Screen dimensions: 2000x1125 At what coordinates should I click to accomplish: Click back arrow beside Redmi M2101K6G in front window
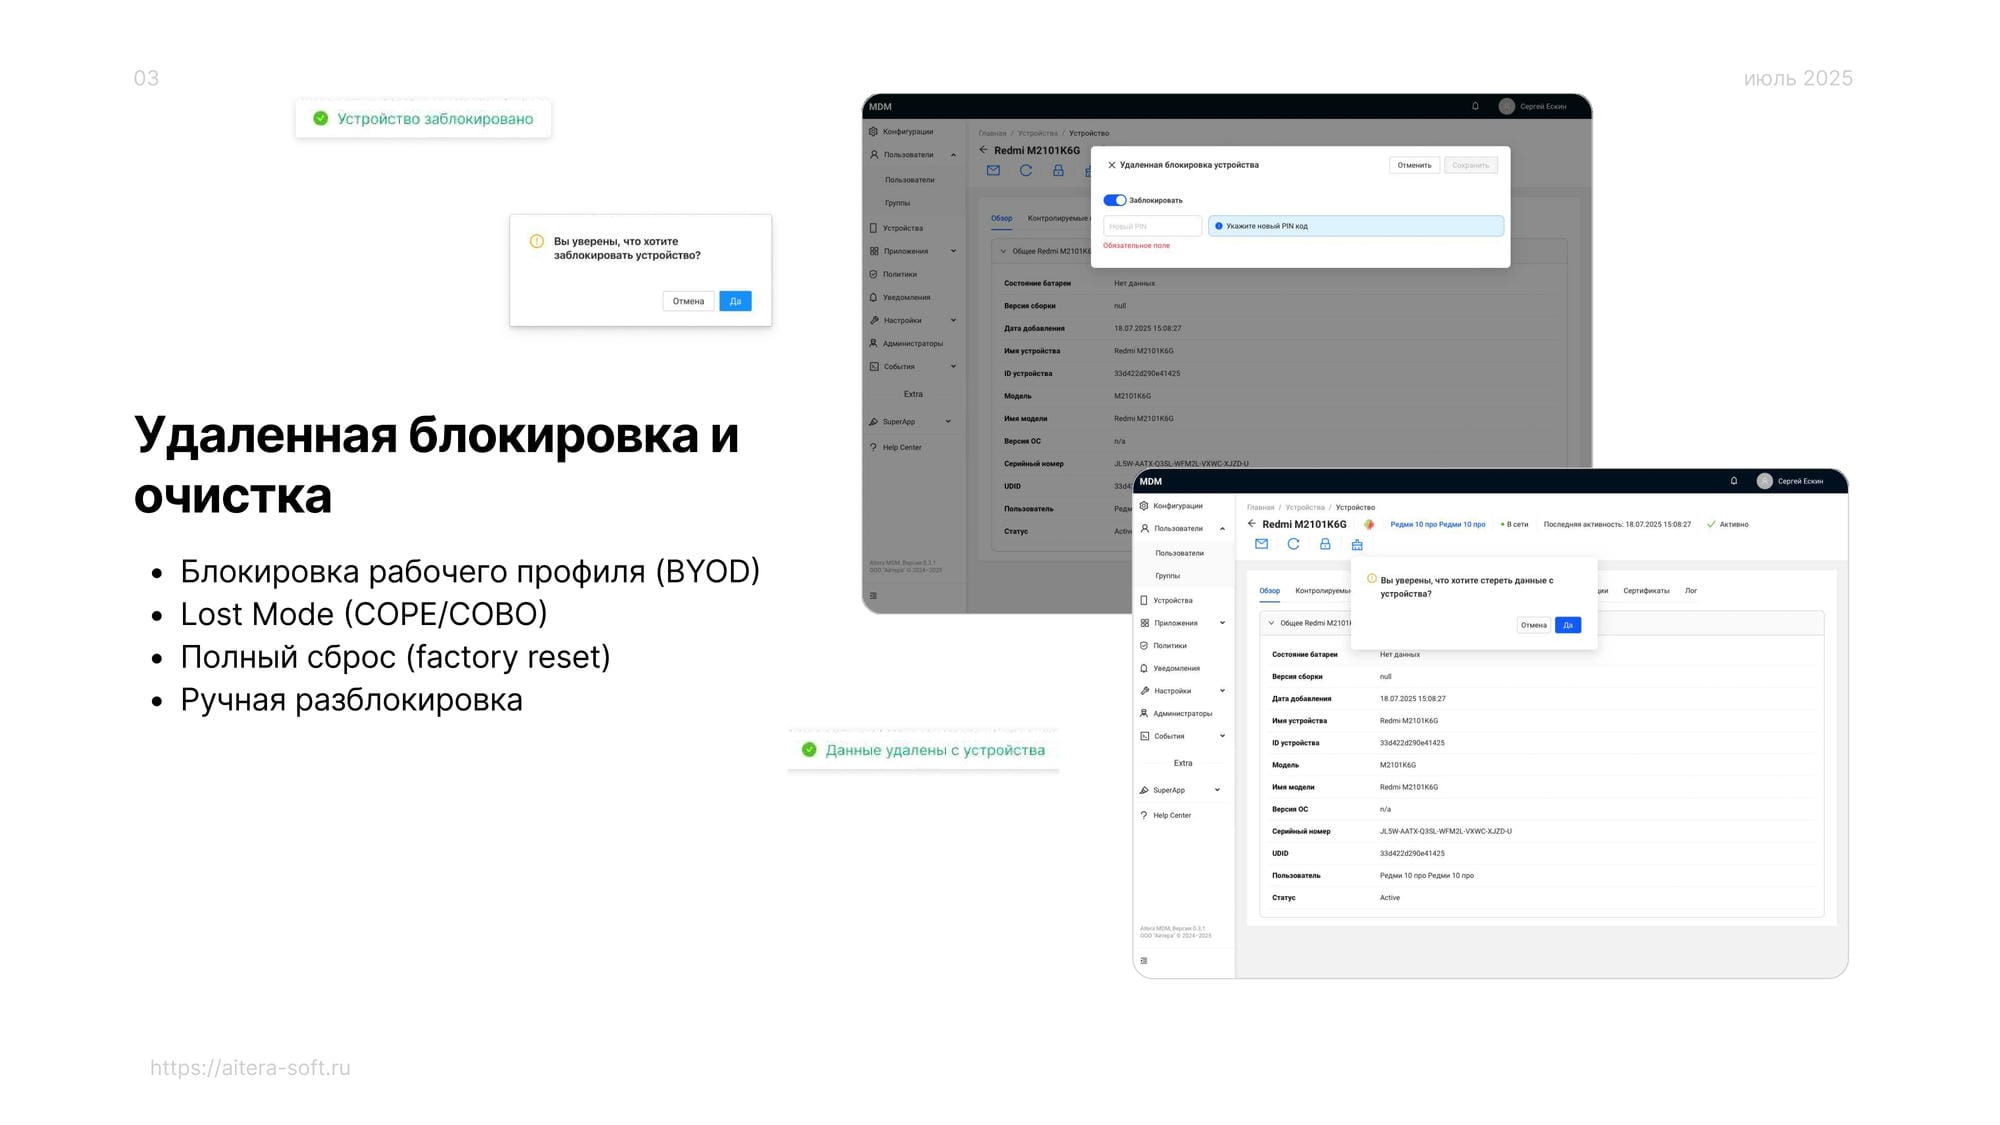1251,524
